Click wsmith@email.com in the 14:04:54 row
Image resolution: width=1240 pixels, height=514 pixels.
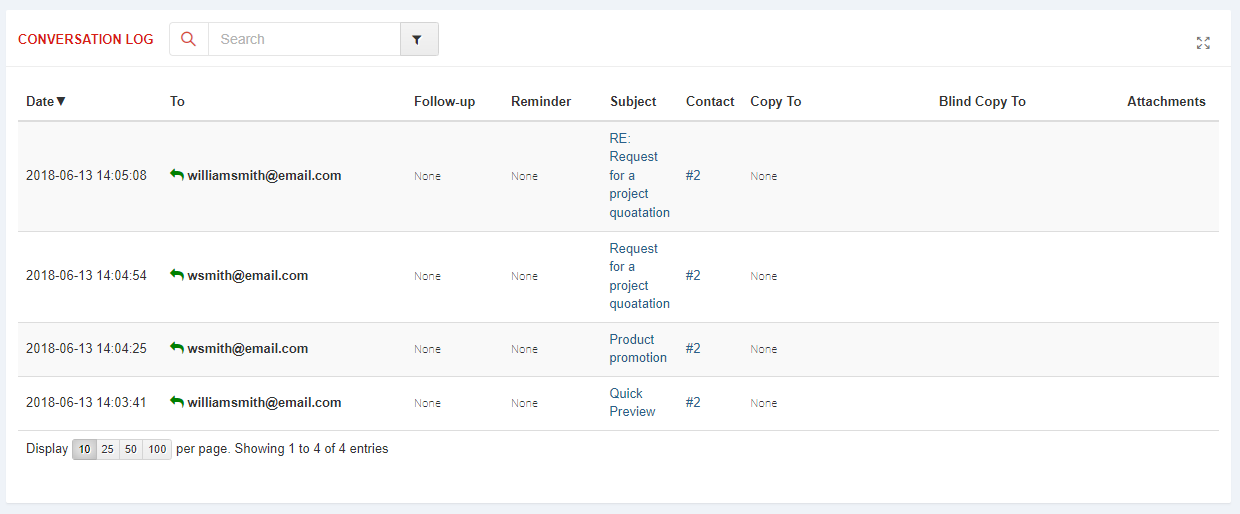pyautogui.click(x=248, y=275)
